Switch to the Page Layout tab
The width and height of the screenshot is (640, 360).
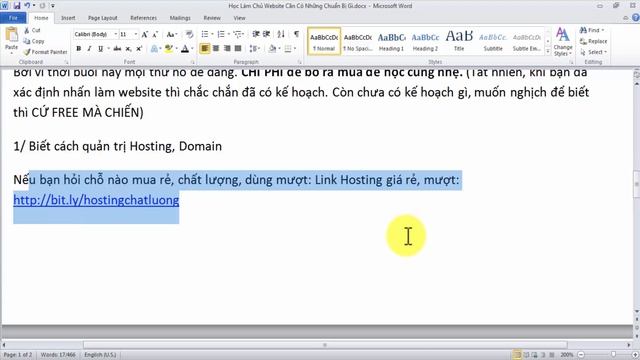tap(102, 18)
